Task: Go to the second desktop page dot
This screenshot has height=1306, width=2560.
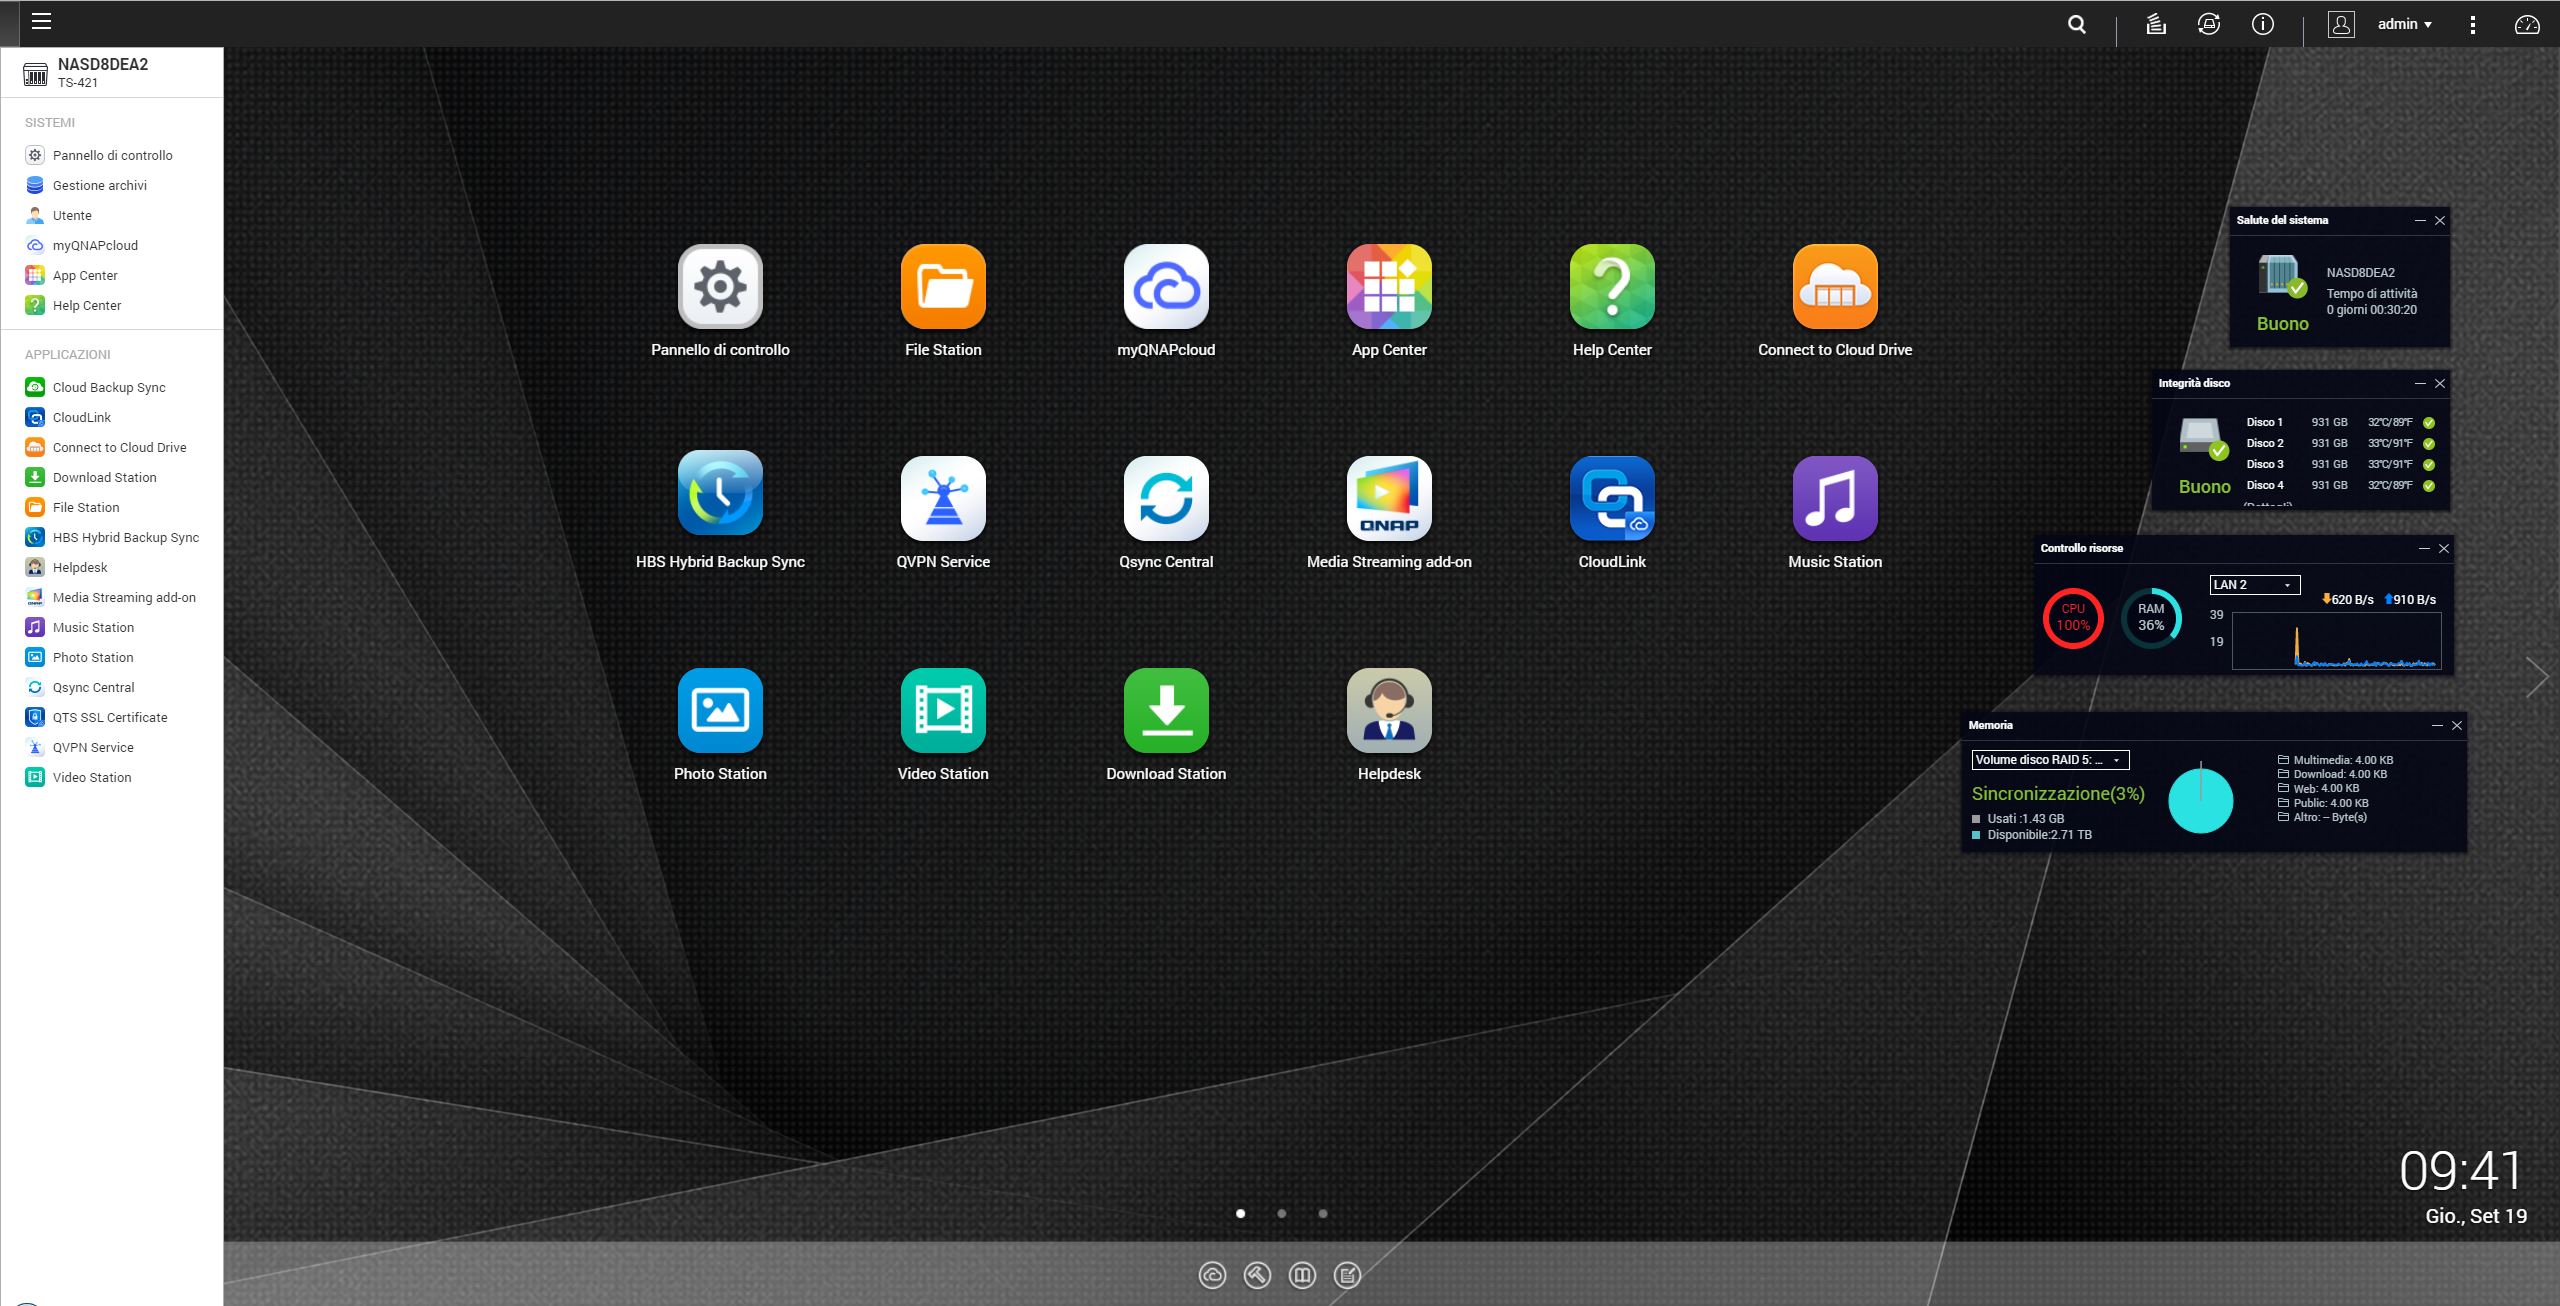Action: pos(1281,1213)
